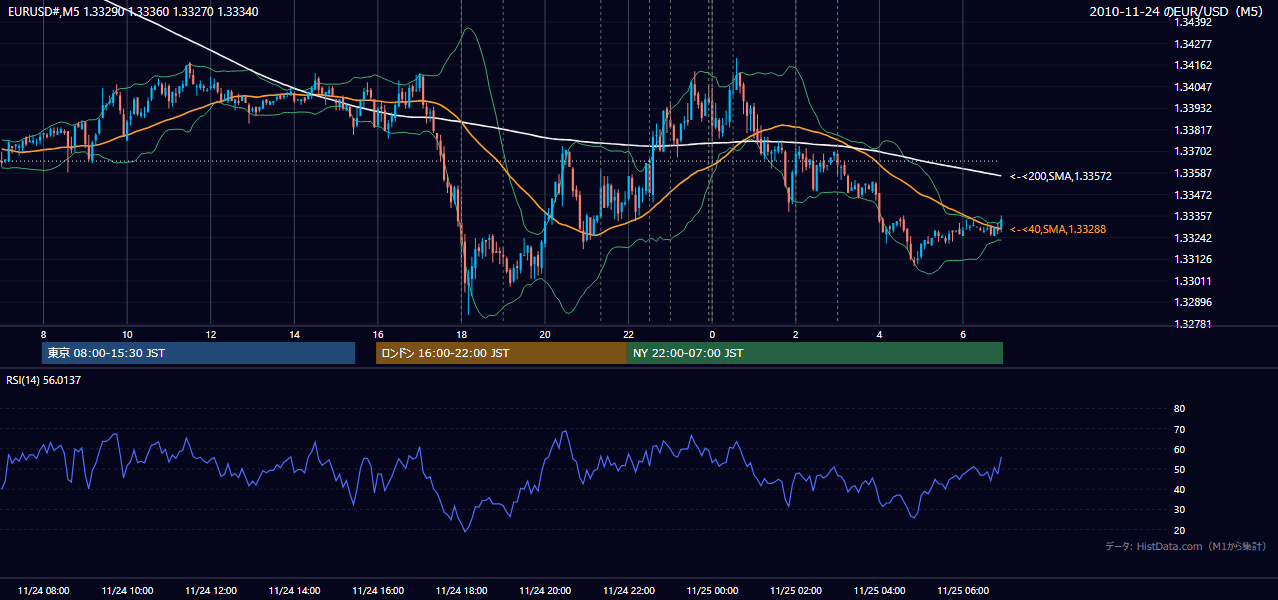Click price axis value 1.33702
The height and width of the screenshot is (600, 1278).
tap(1194, 152)
